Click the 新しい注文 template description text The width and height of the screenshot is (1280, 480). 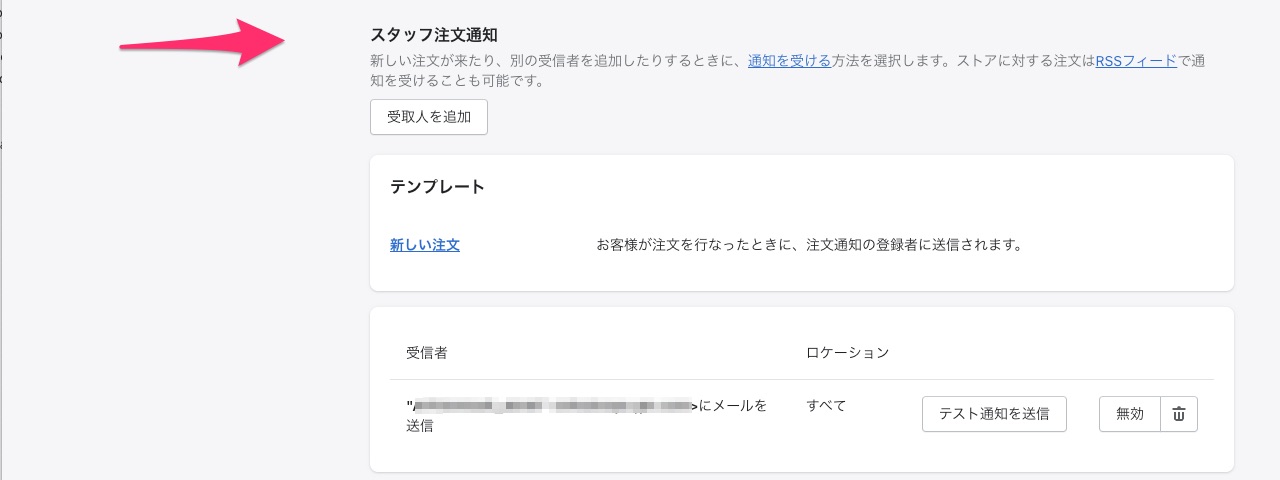click(808, 244)
